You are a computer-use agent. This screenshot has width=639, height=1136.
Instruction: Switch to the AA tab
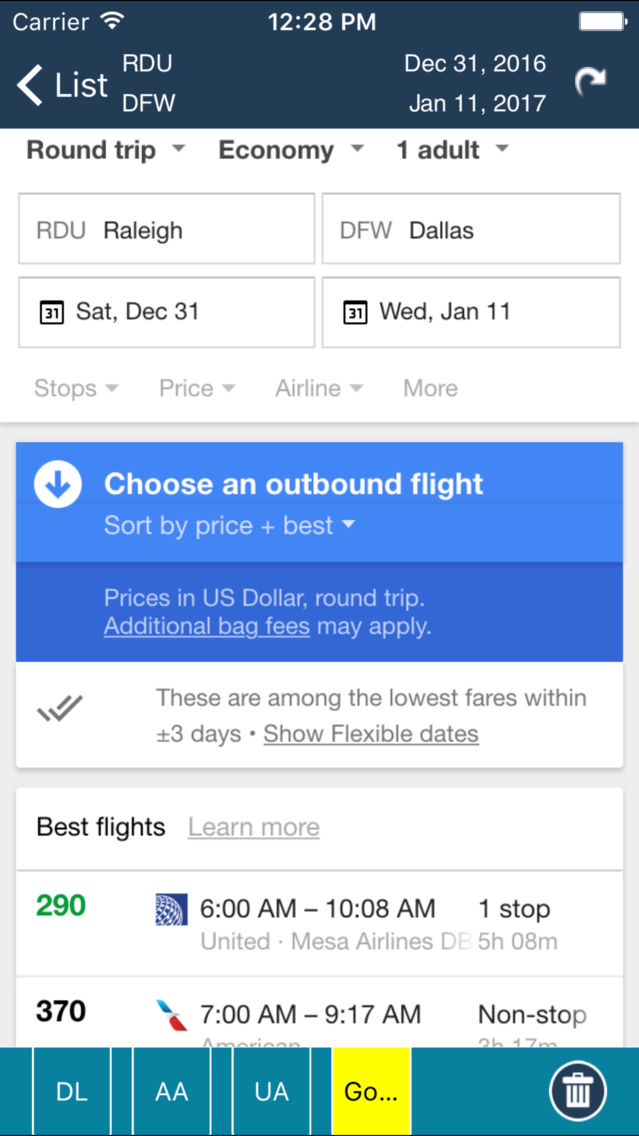tap(172, 1092)
